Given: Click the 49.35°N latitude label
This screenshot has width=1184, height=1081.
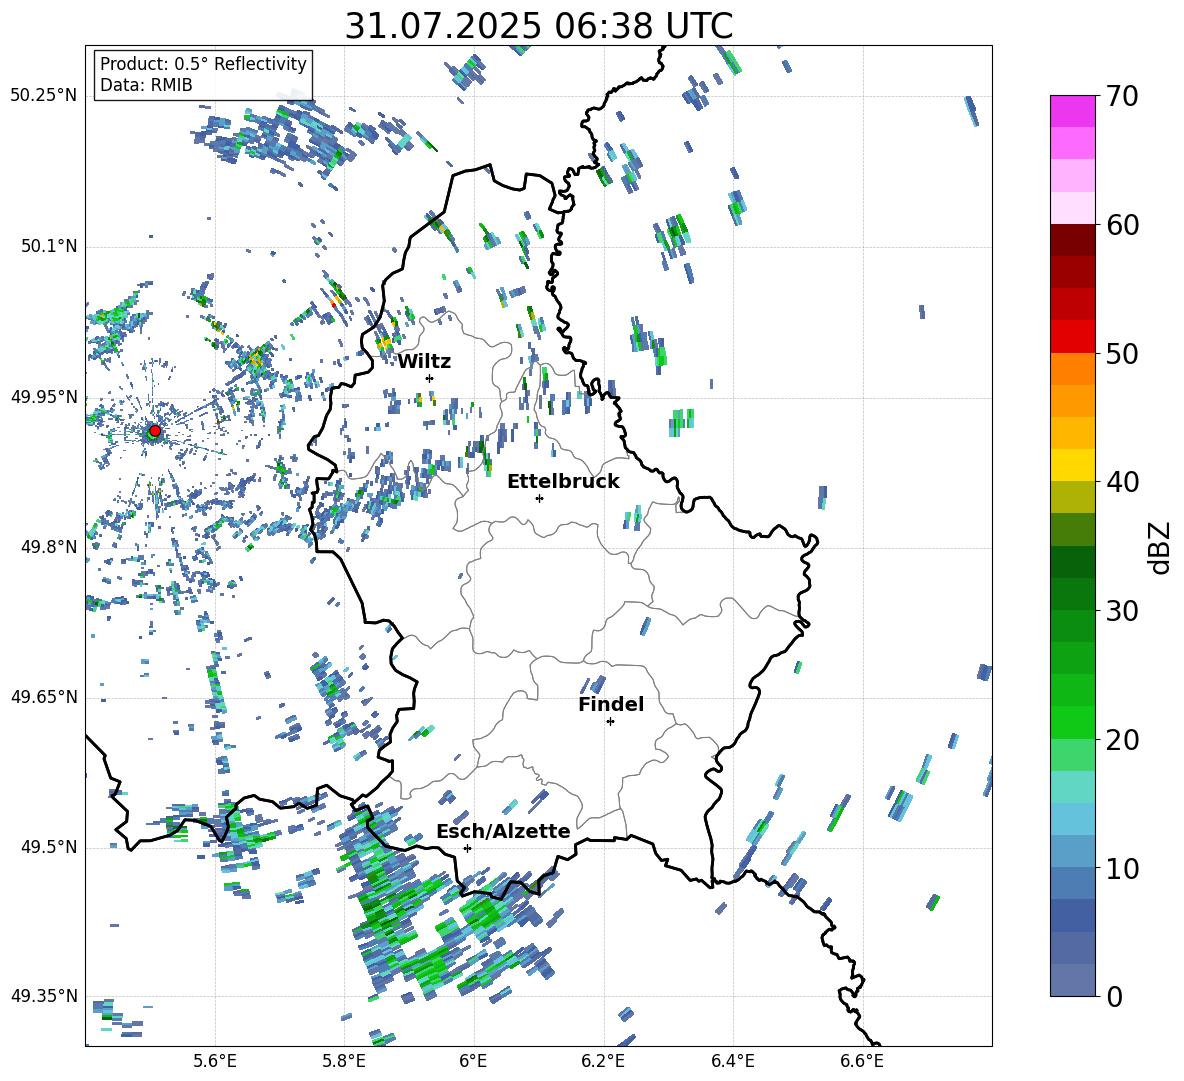Looking at the screenshot, I should coord(44,996).
